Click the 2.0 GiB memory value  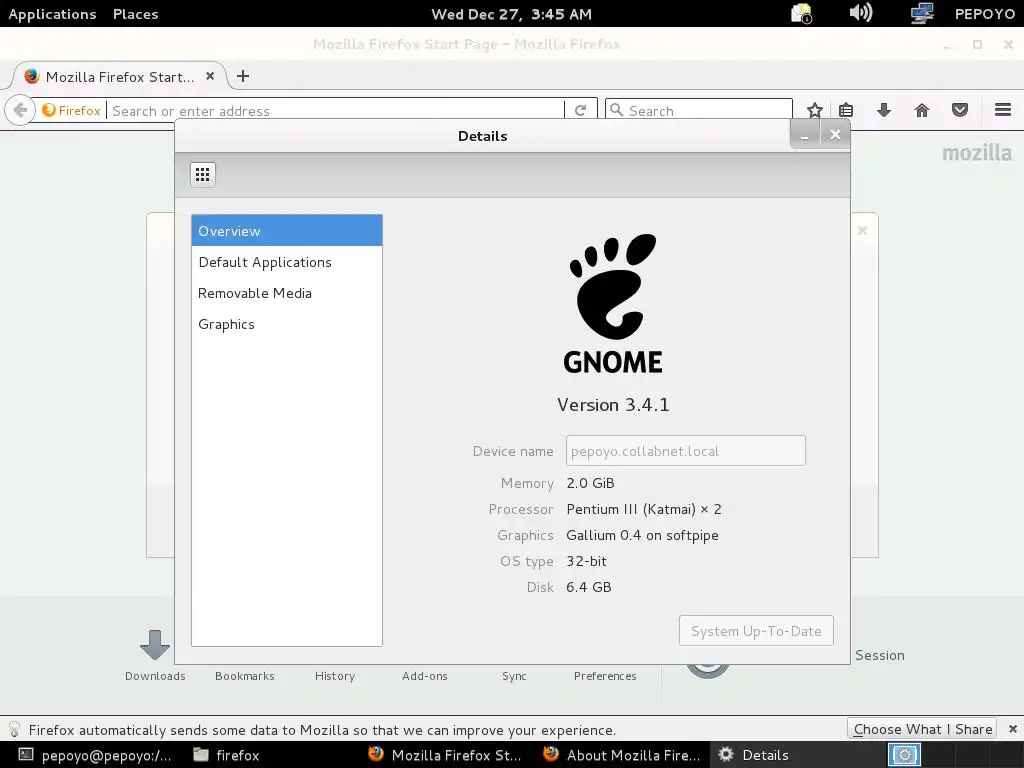pyautogui.click(x=590, y=483)
